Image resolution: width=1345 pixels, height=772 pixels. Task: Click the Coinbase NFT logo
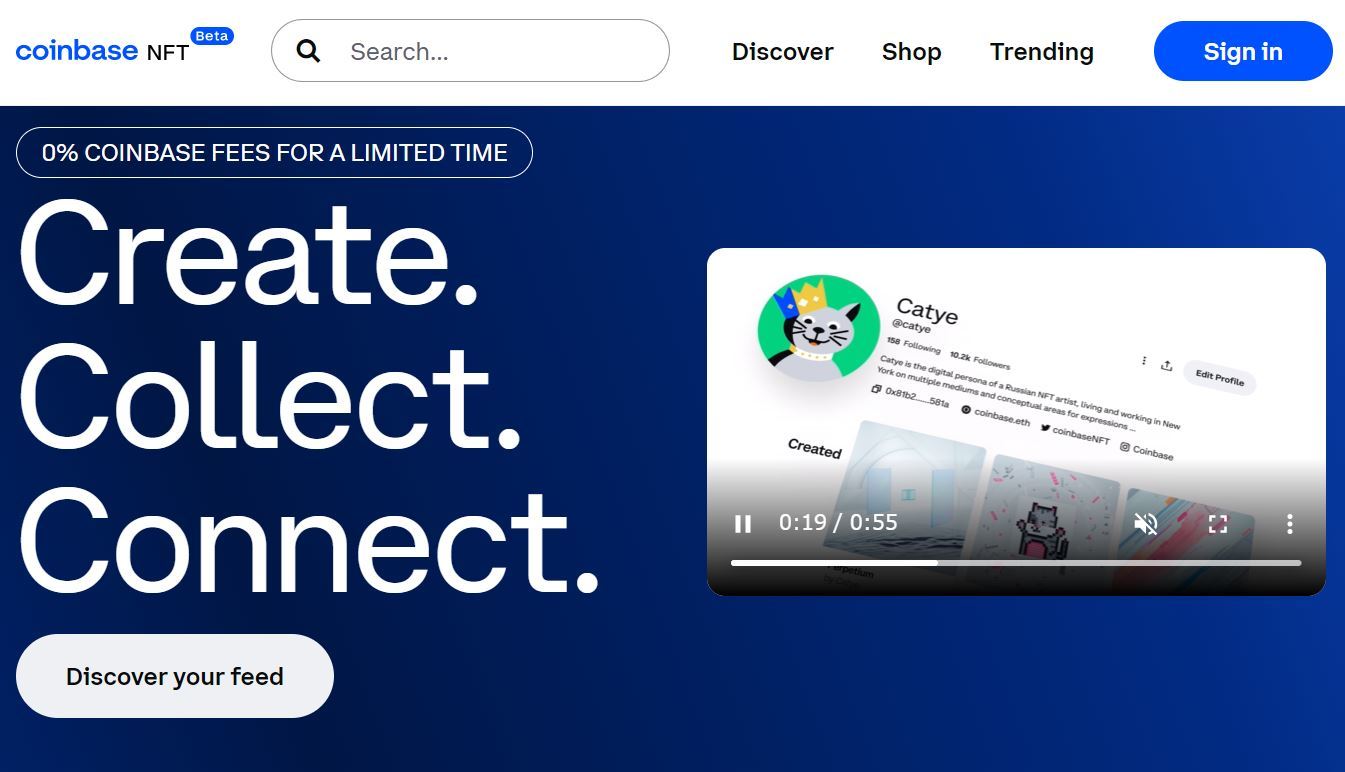(102, 51)
